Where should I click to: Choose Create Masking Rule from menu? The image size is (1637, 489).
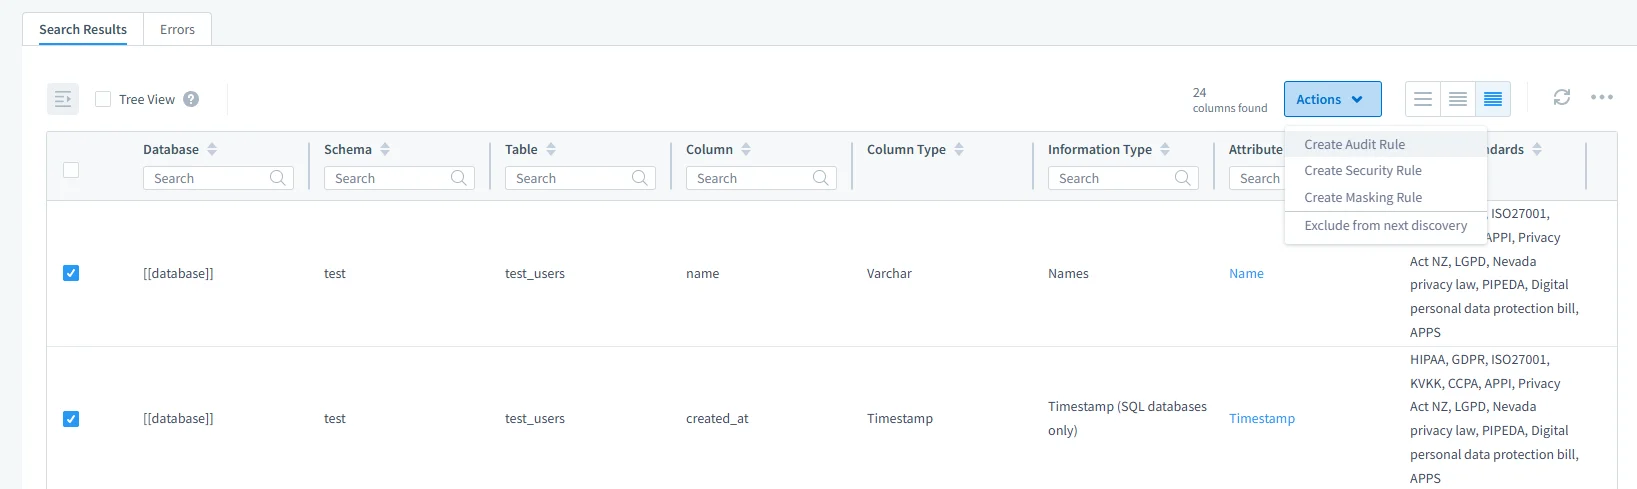pos(1362,198)
